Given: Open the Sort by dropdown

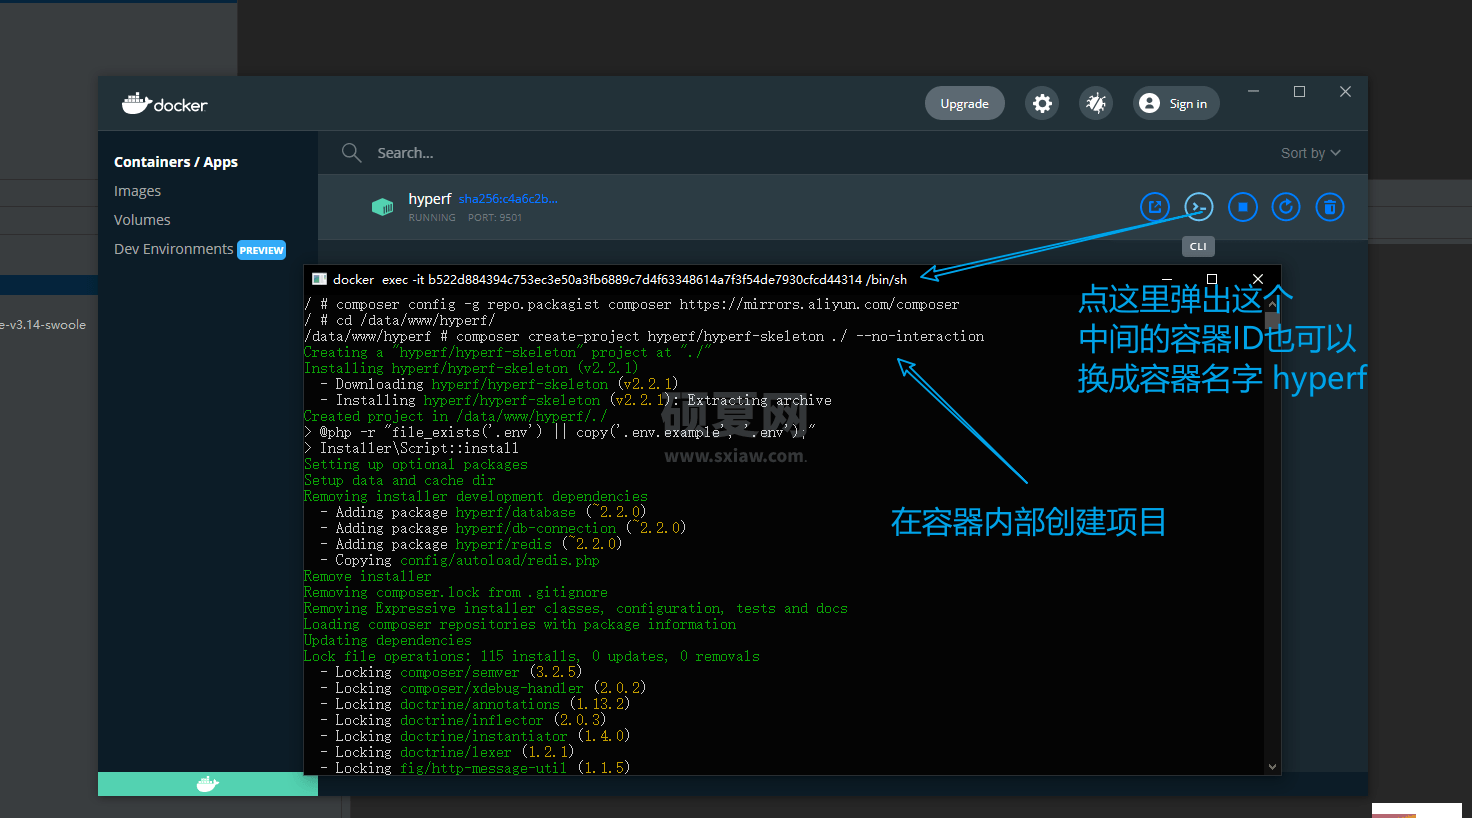Looking at the screenshot, I should [x=1310, y=153].
